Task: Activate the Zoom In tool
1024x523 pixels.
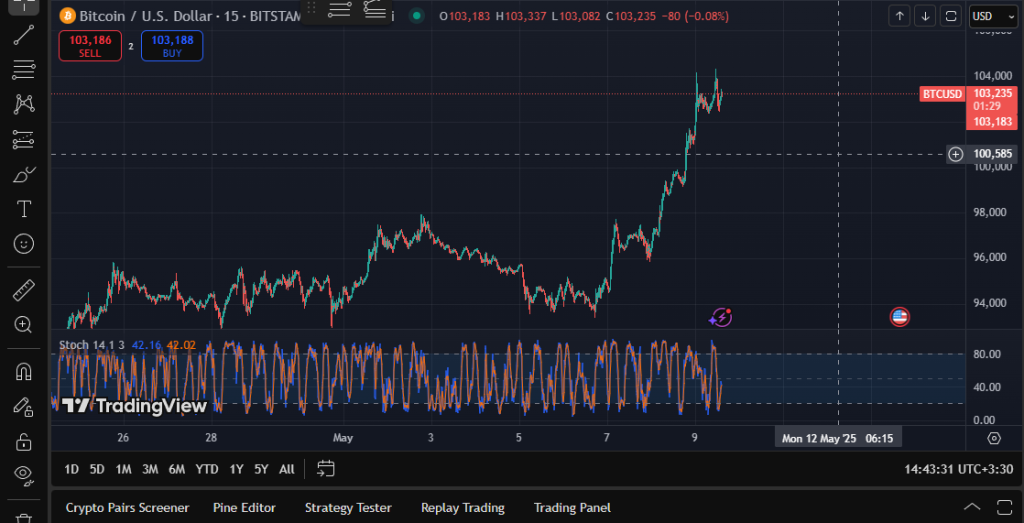Action: (24, 325)
